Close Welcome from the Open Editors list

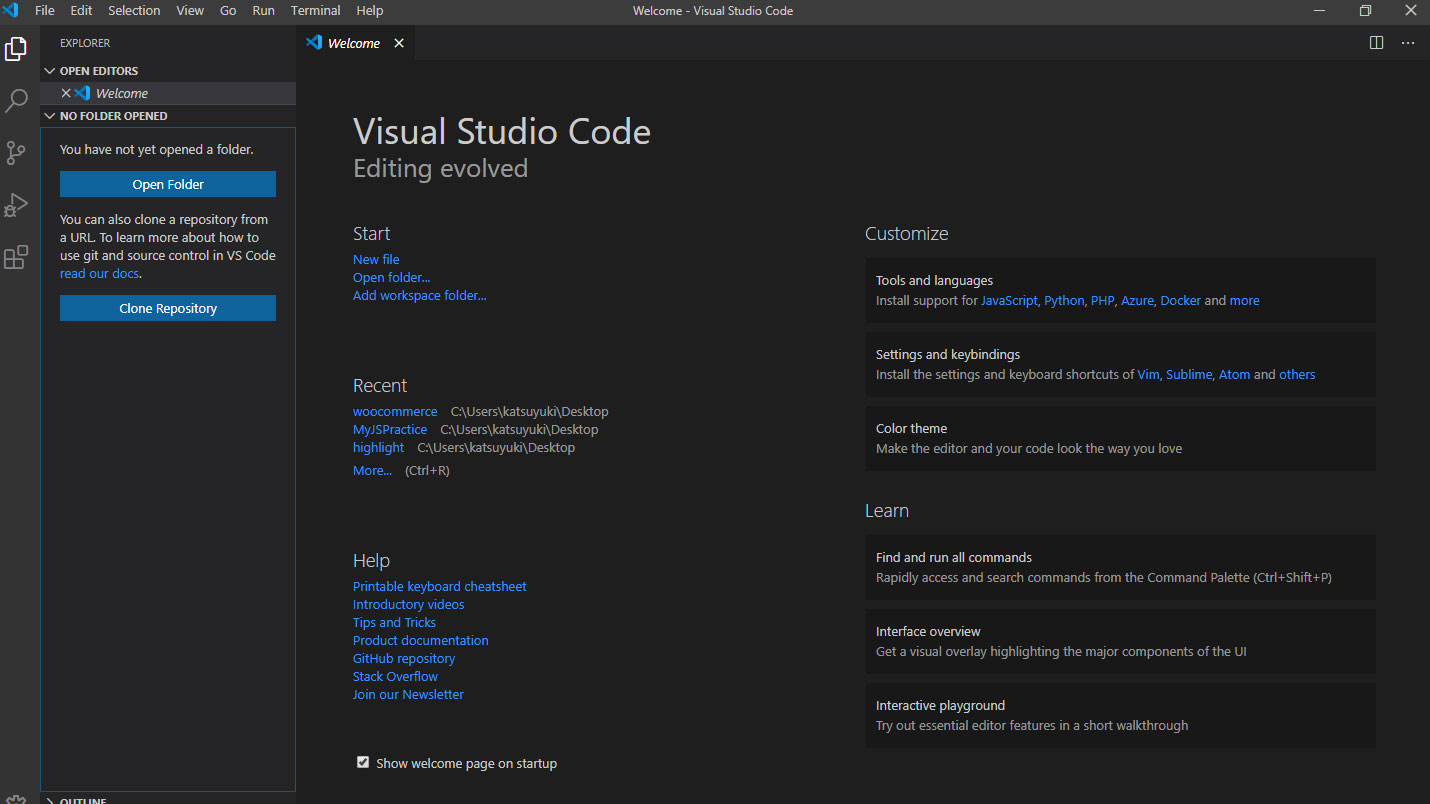66,92
